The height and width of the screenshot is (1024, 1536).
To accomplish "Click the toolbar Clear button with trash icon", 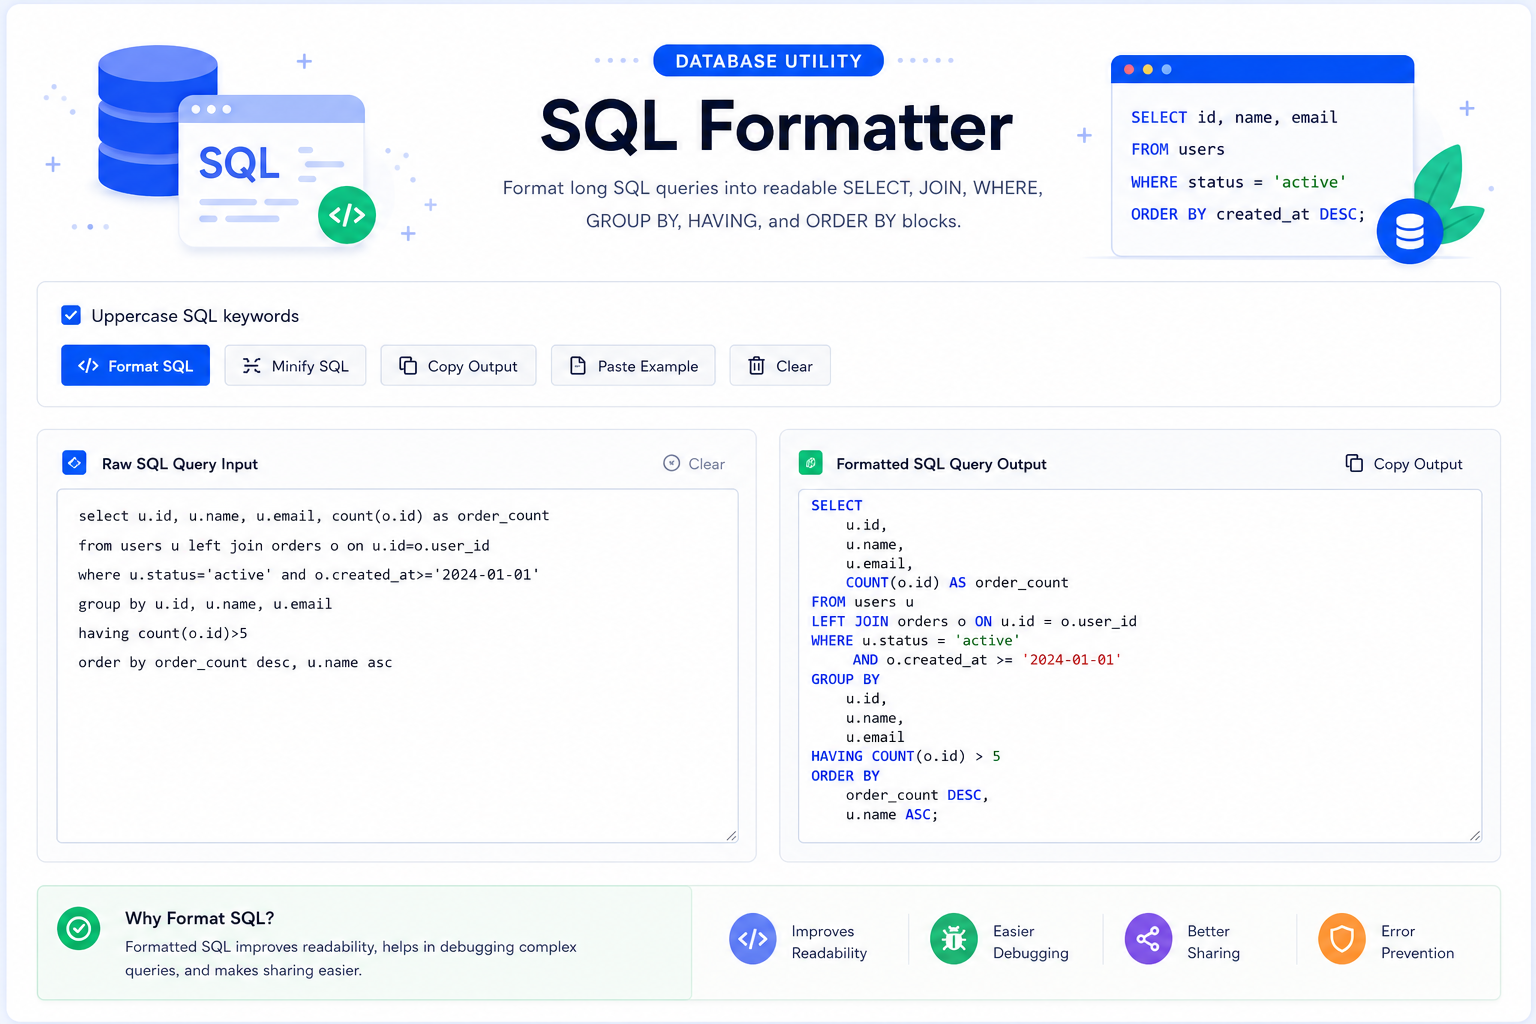I will click(x=780, y=366).
